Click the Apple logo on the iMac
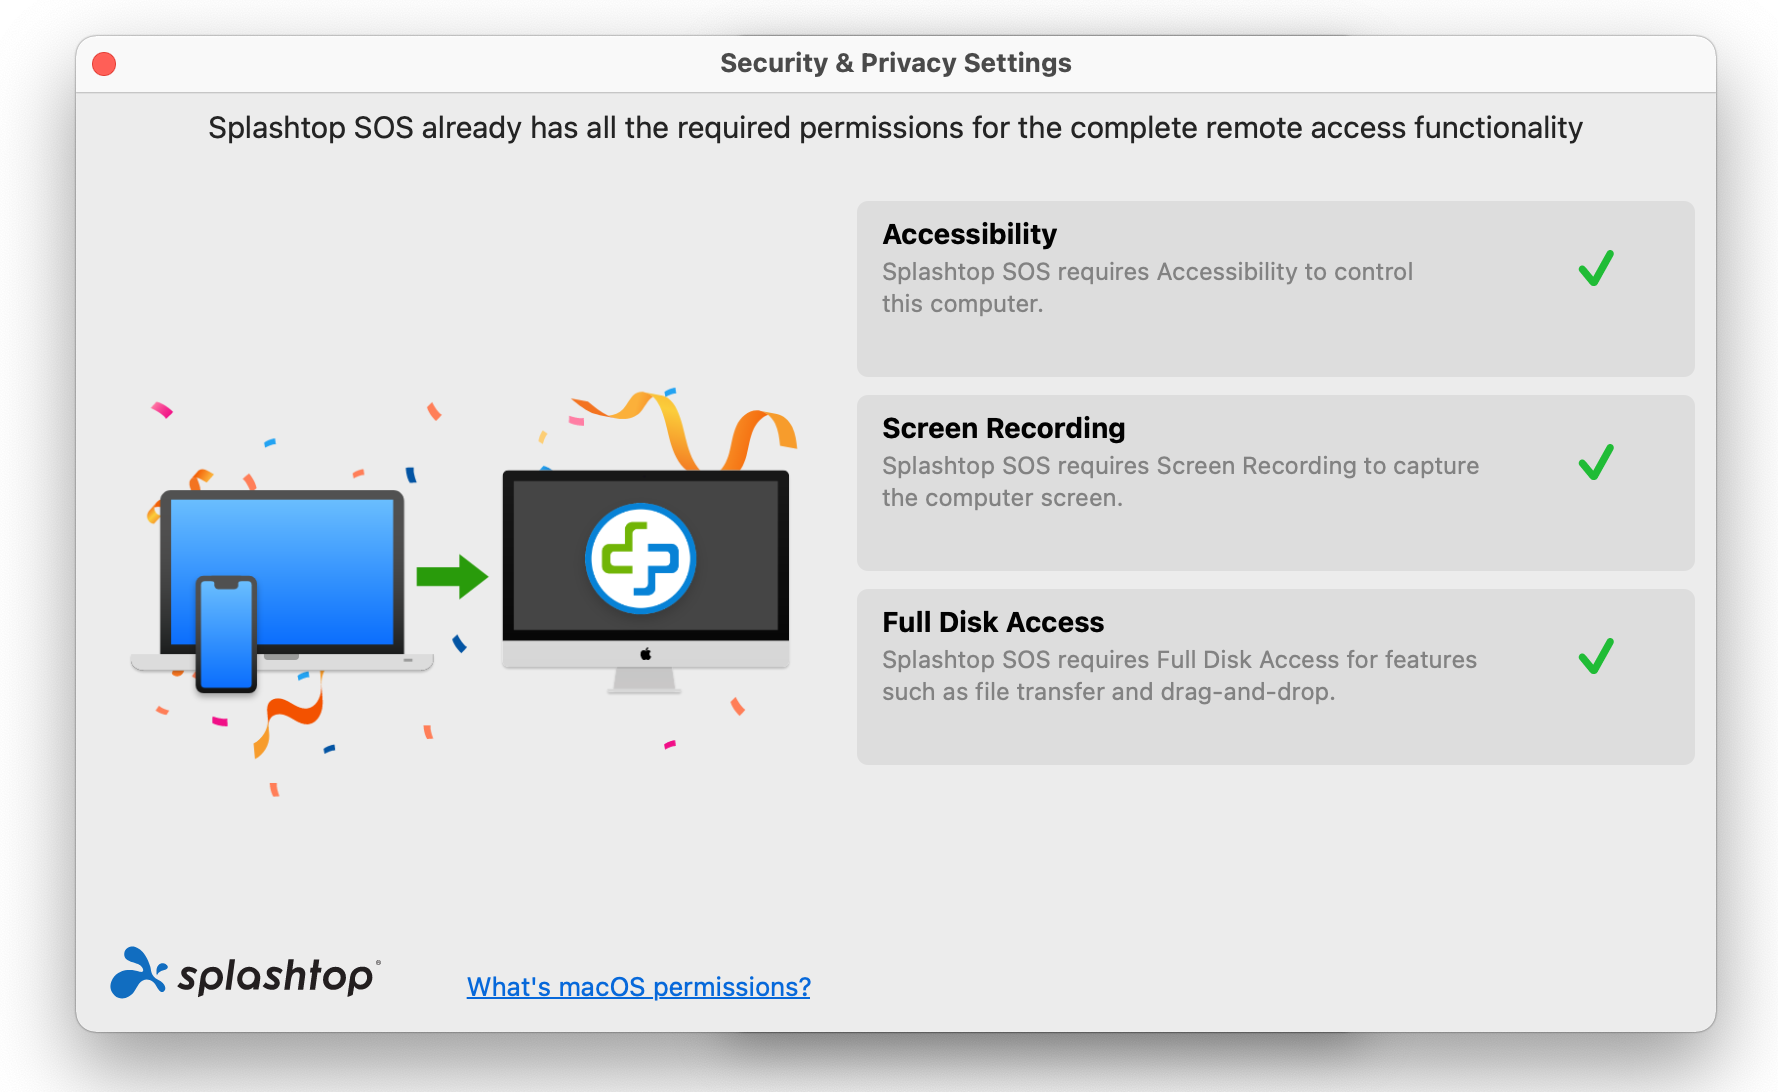Screen dimensions: 1778x1092 point(646,654)
